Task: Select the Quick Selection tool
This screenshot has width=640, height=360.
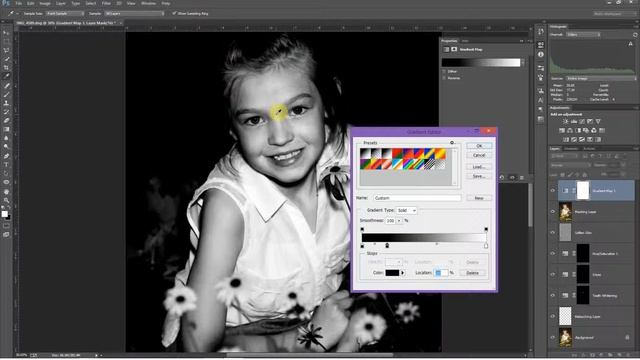Action: [x=6, y=59]
